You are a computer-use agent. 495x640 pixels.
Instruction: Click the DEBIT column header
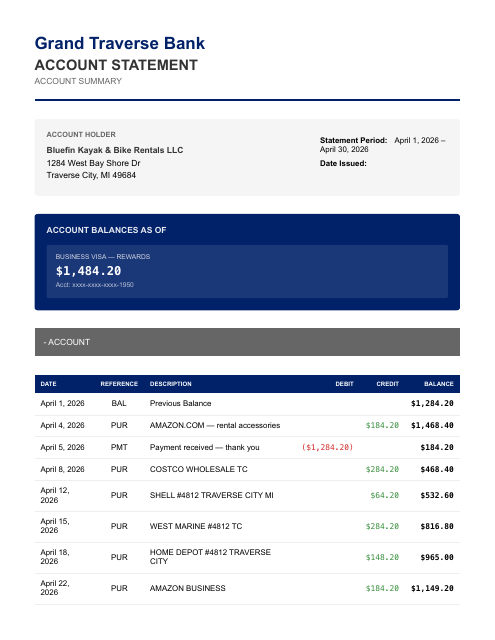point(344,384)
